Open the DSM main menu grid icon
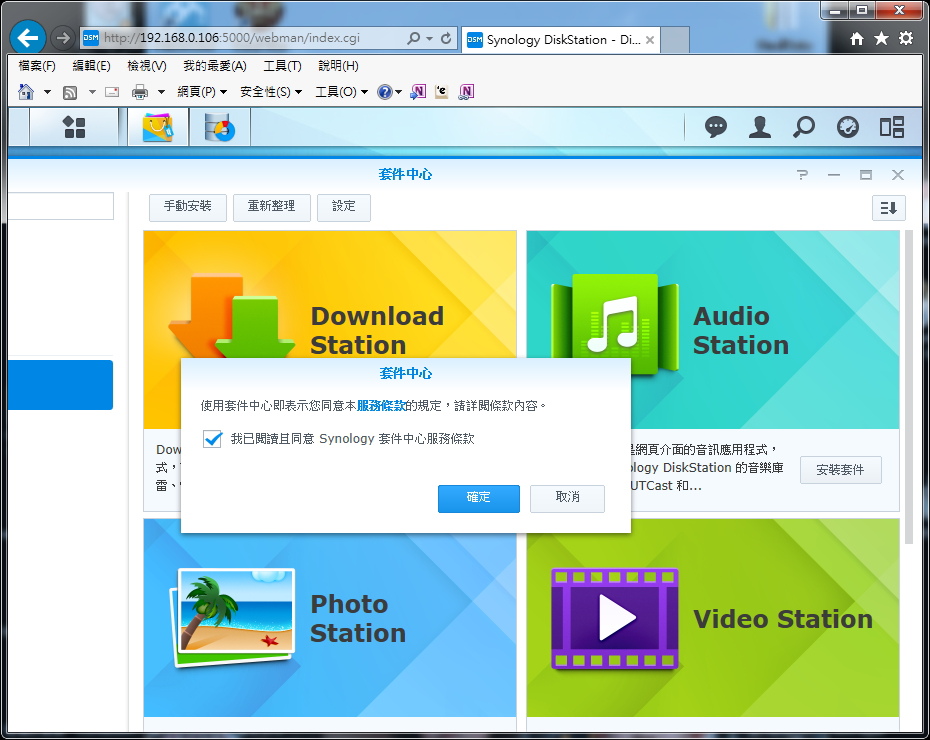 coord(74,127)
